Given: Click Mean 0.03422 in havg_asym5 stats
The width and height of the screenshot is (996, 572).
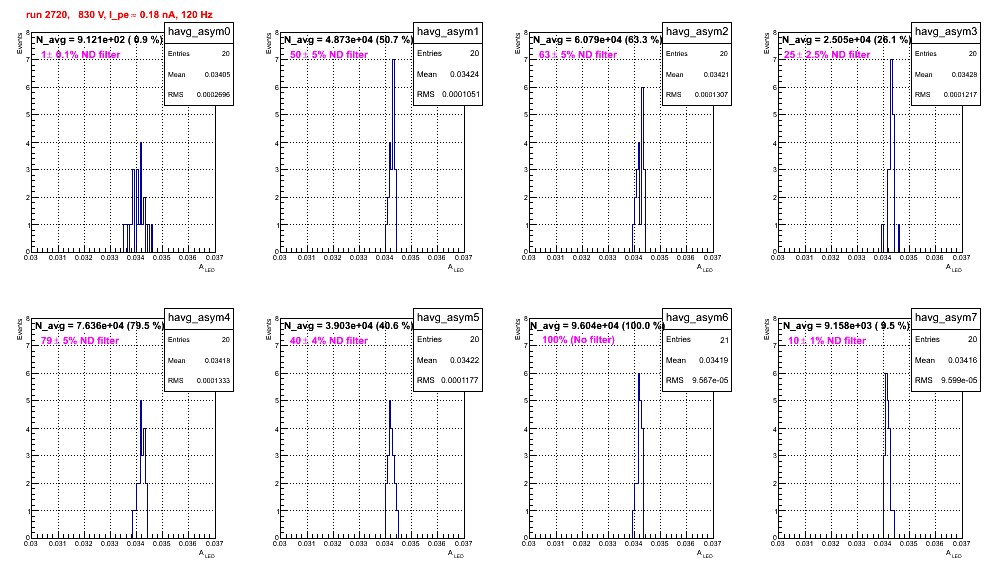Looking at the screenshot, I should [x=448, y=360].
